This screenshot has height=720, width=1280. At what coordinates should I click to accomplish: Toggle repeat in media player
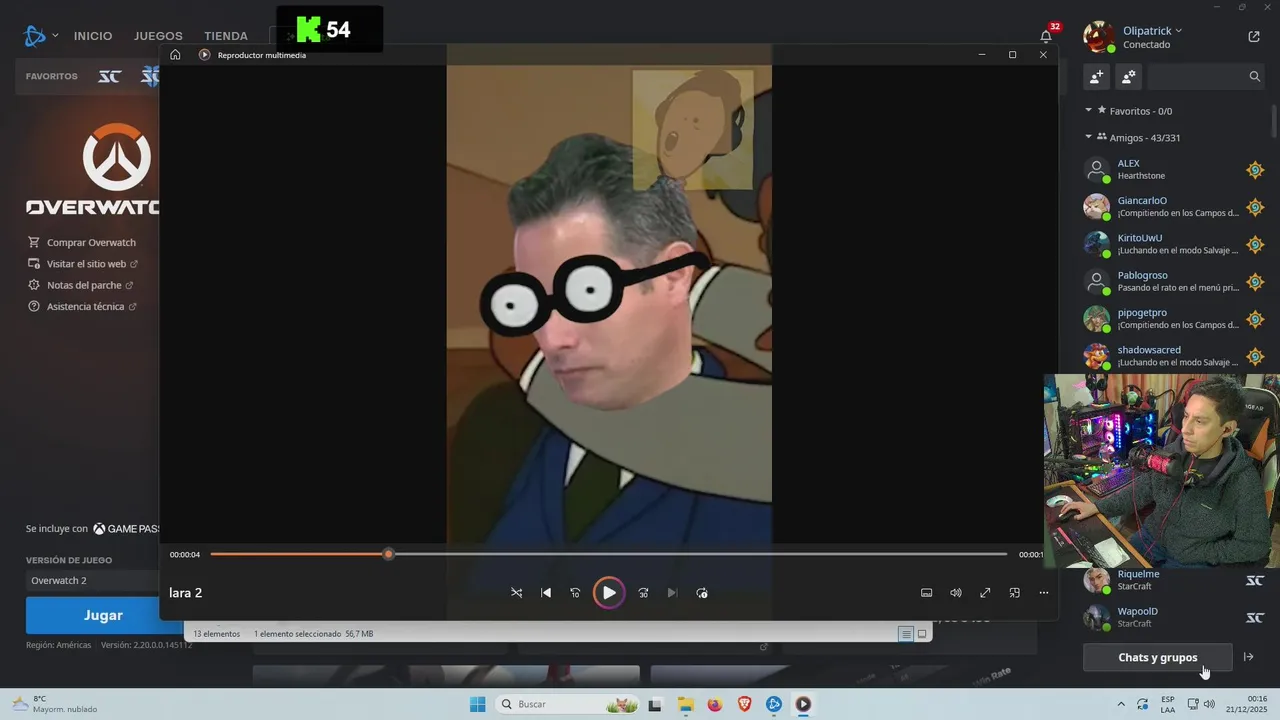(x=701, y=593)
